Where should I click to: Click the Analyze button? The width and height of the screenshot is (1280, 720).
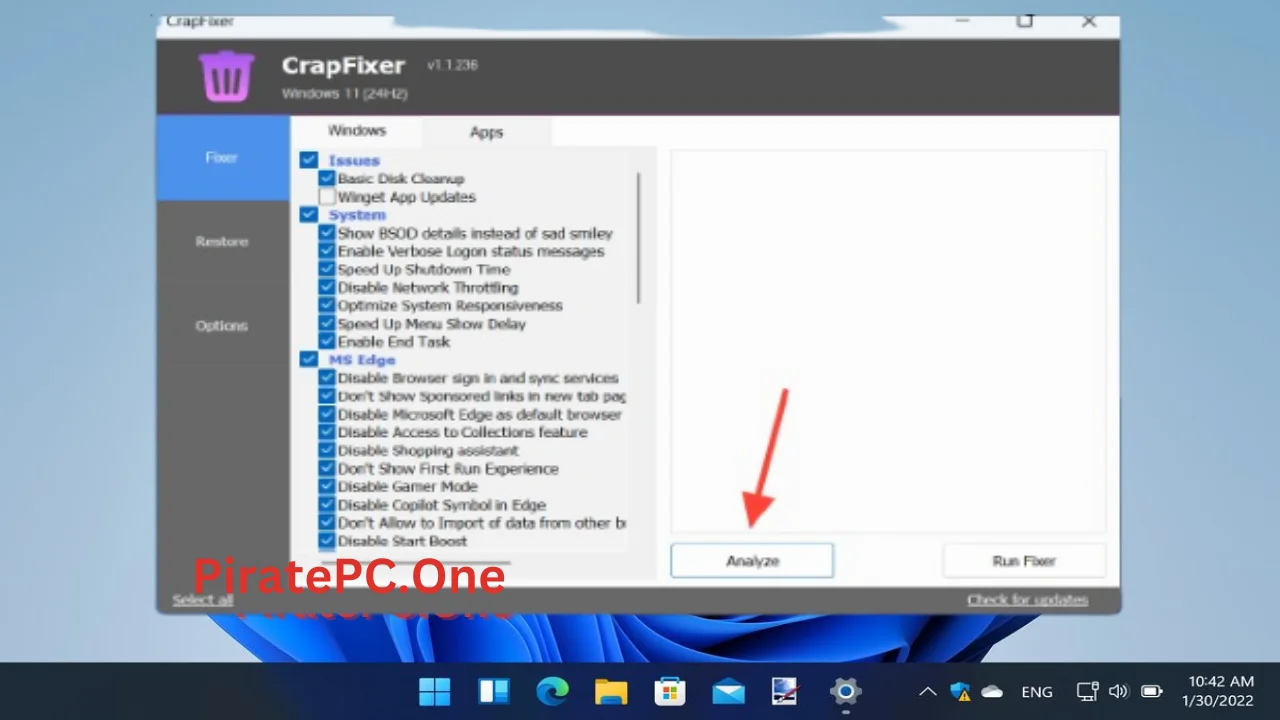point(752,561)
